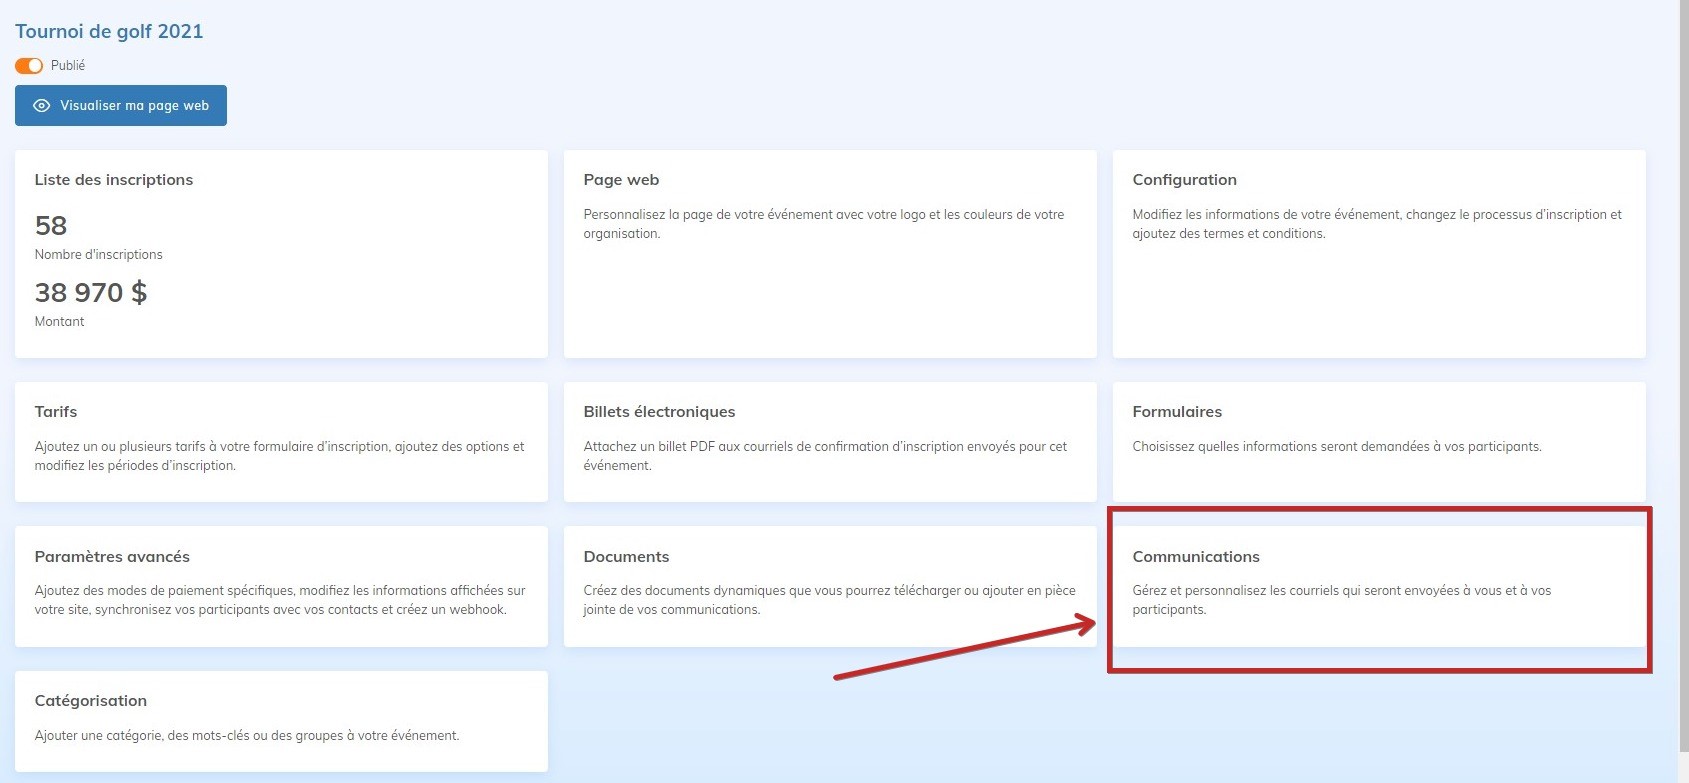This screenshot has height=783, width=1689.
Task: Open the Documents card
Action: pos(830,586)
